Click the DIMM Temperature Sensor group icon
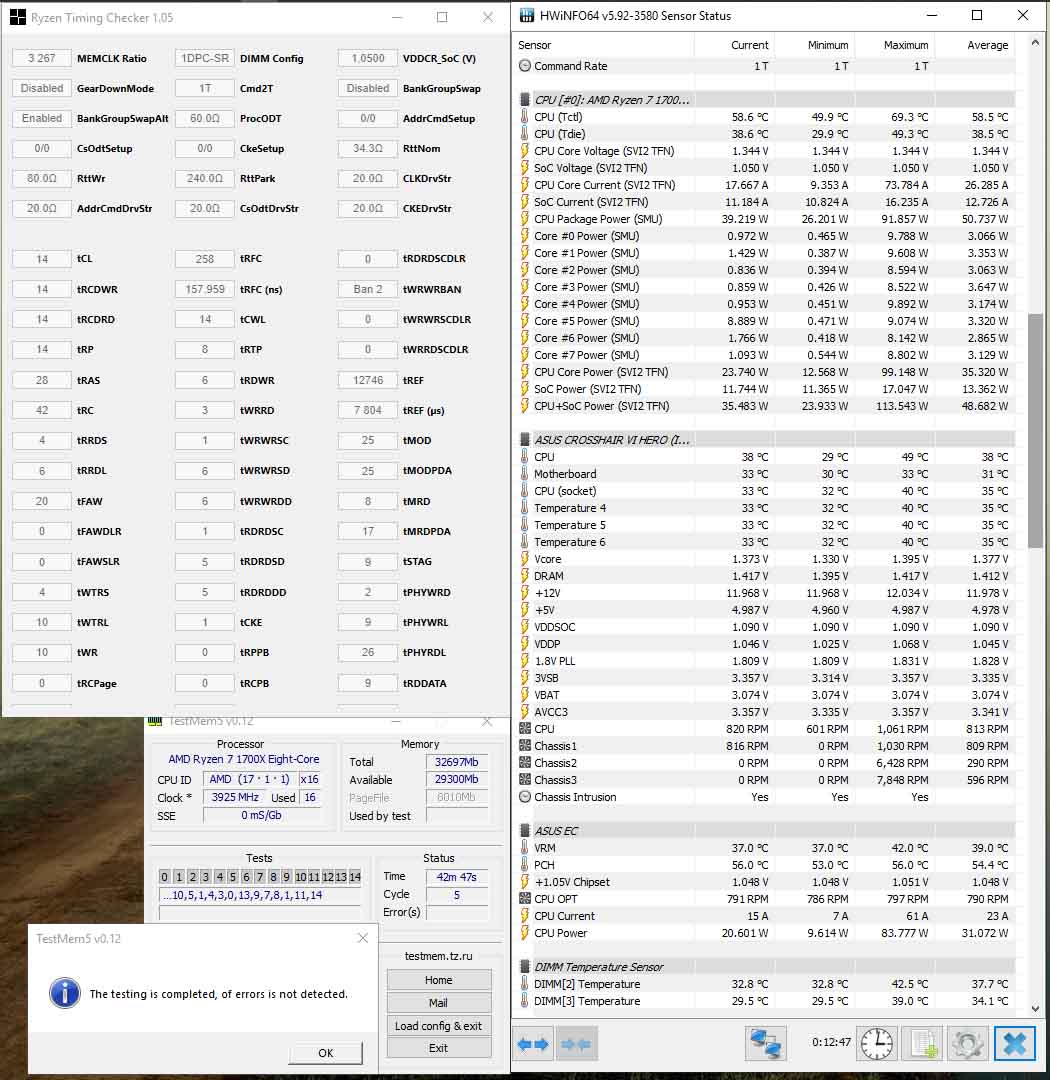This screenshot has width=1050, height=1080. coord(525,967)
